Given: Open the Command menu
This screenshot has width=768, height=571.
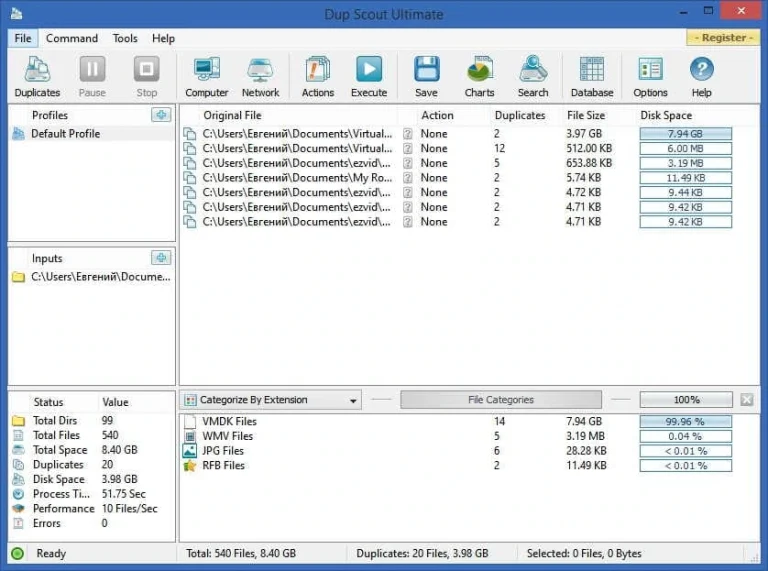Looking at the screenshot, I should tap(72, 38).
